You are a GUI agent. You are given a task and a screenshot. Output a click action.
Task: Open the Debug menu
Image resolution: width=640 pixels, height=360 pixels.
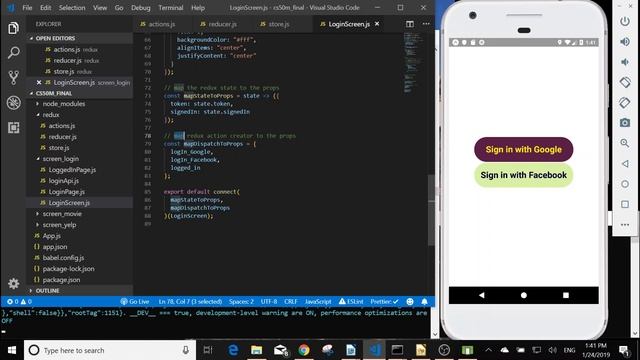(141, 8)
